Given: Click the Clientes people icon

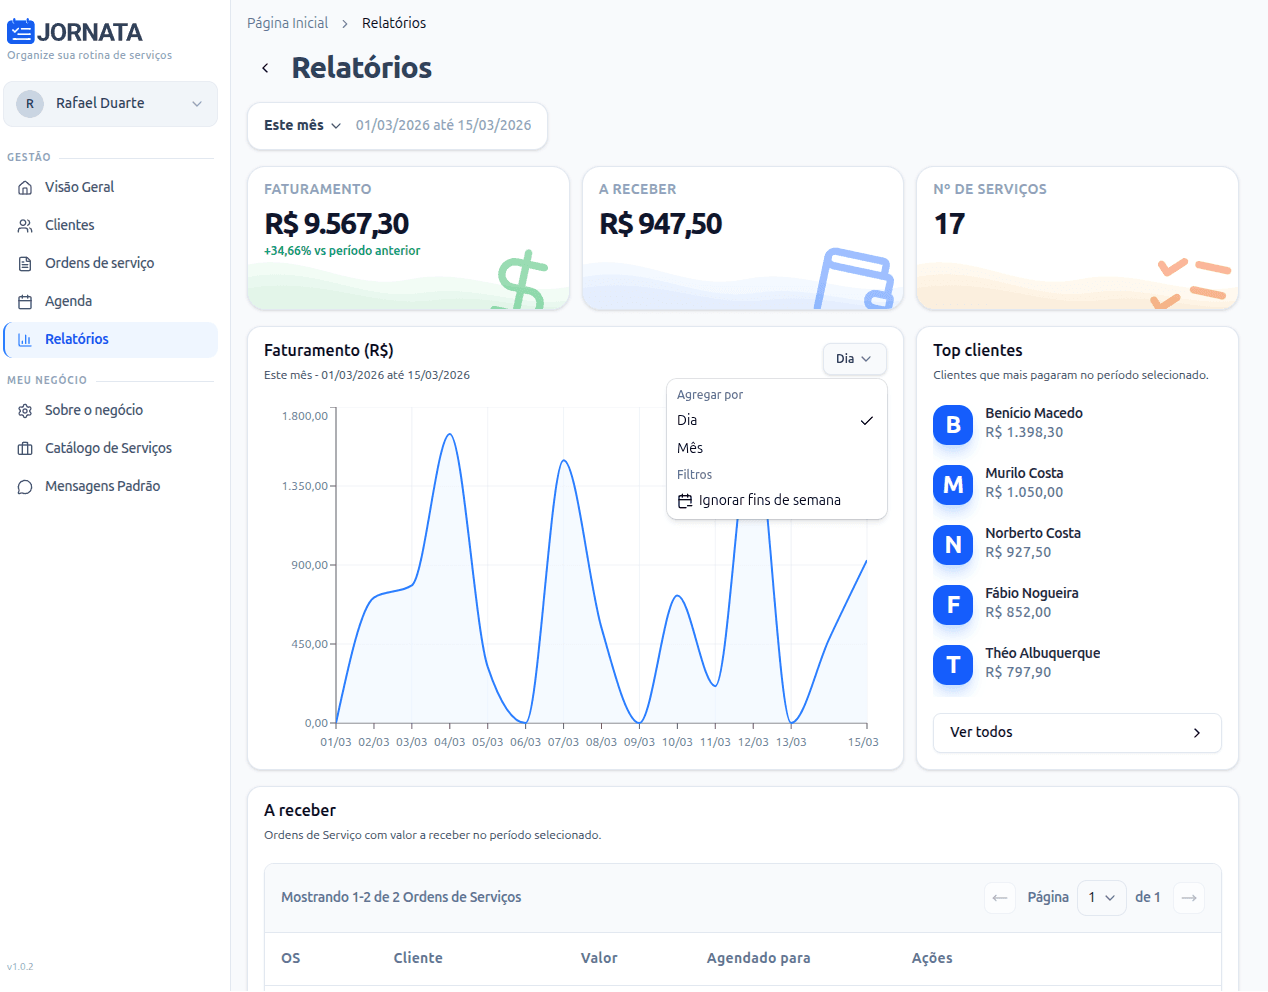Looking at the screenshot, I should tap(25, 226).
